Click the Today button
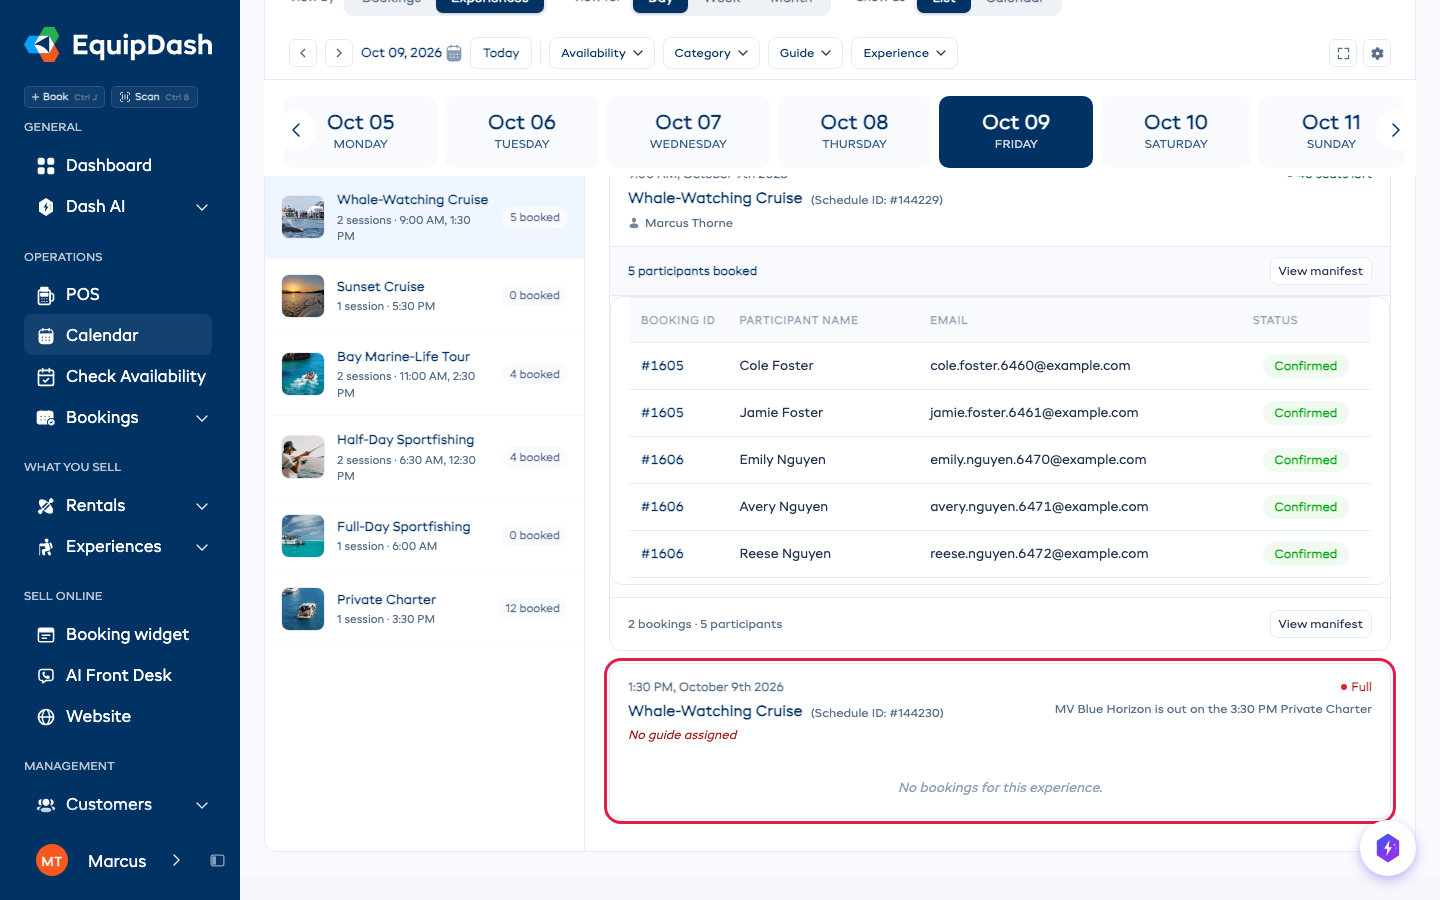Image resolution: width=1440 pixels, height=900 pixels. (x=501, y=53)
